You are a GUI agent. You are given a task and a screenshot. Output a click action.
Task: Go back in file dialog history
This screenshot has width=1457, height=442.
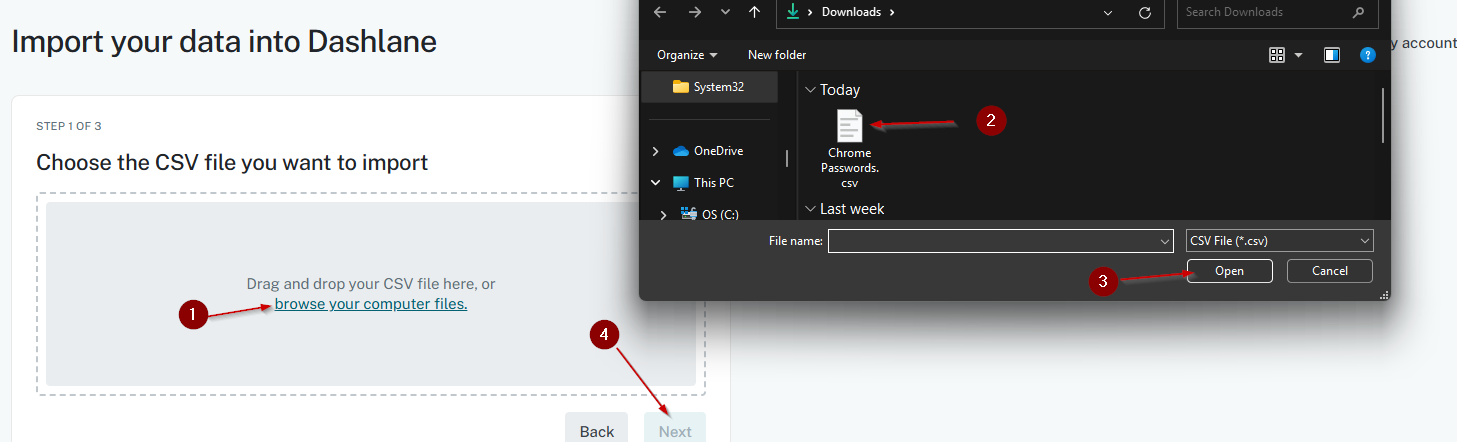[x=659, y=13]
